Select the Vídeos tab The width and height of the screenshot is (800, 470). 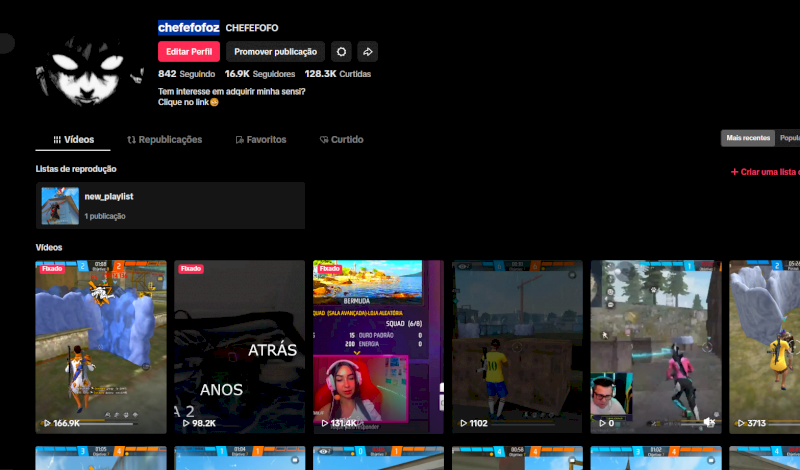(x=73, y=140)
